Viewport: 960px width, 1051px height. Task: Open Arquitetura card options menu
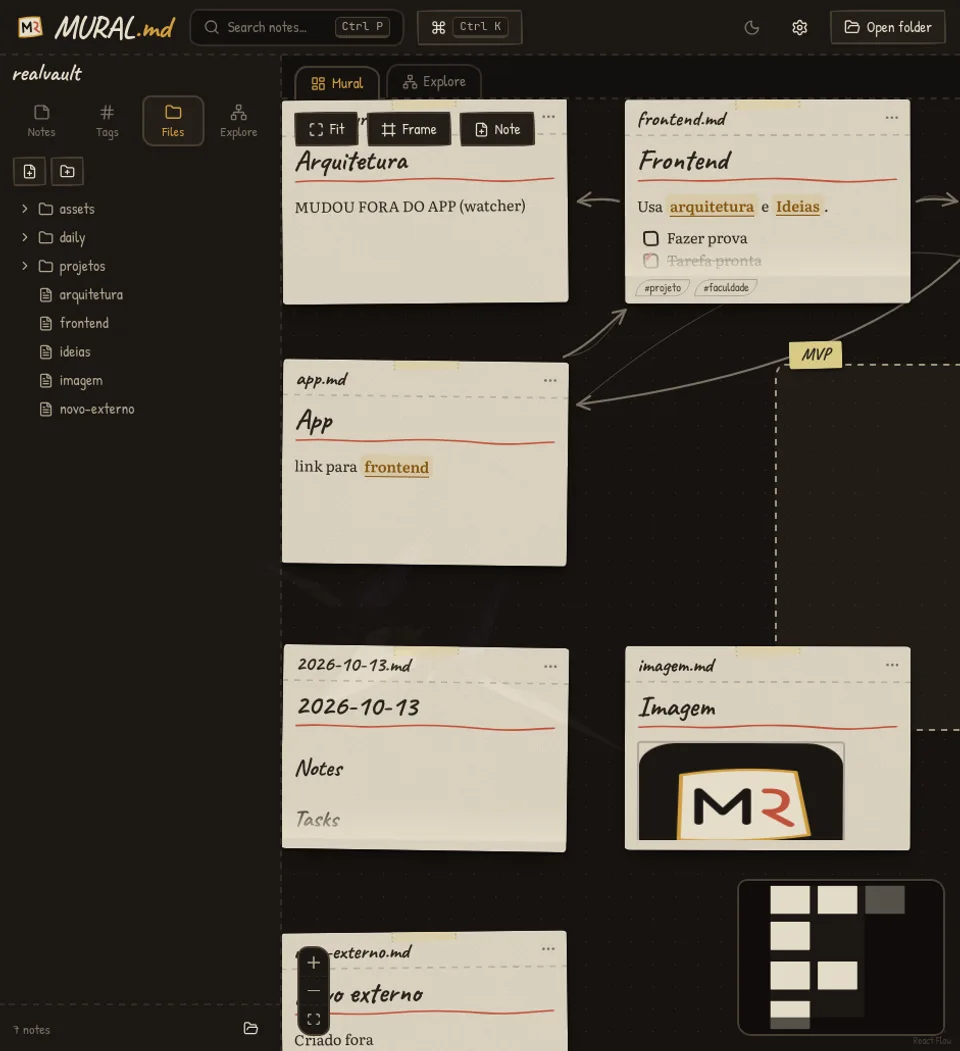pyautogui.click(x=548, y=117)
